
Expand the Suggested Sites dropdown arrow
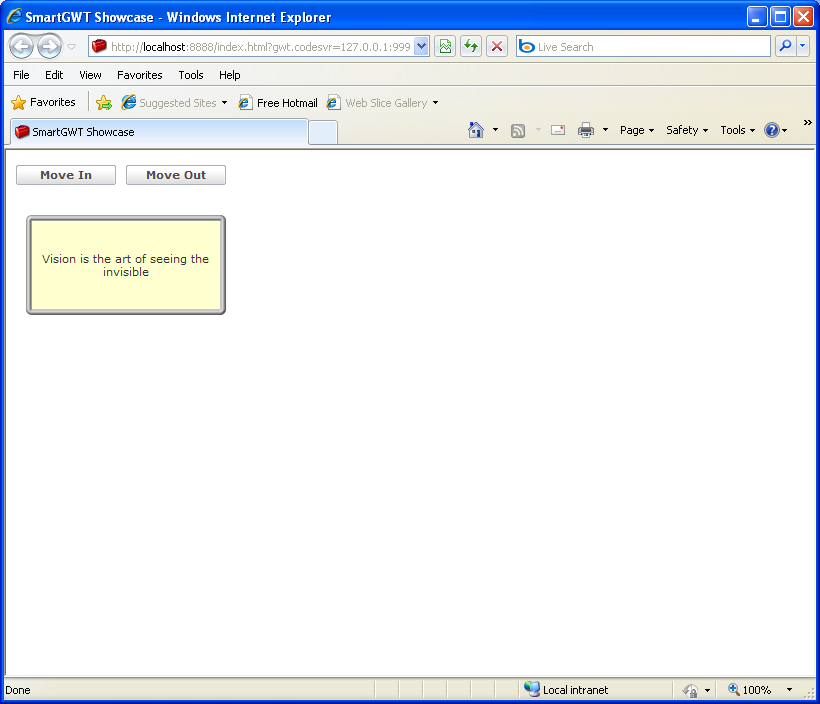click(x=224, y=103)
